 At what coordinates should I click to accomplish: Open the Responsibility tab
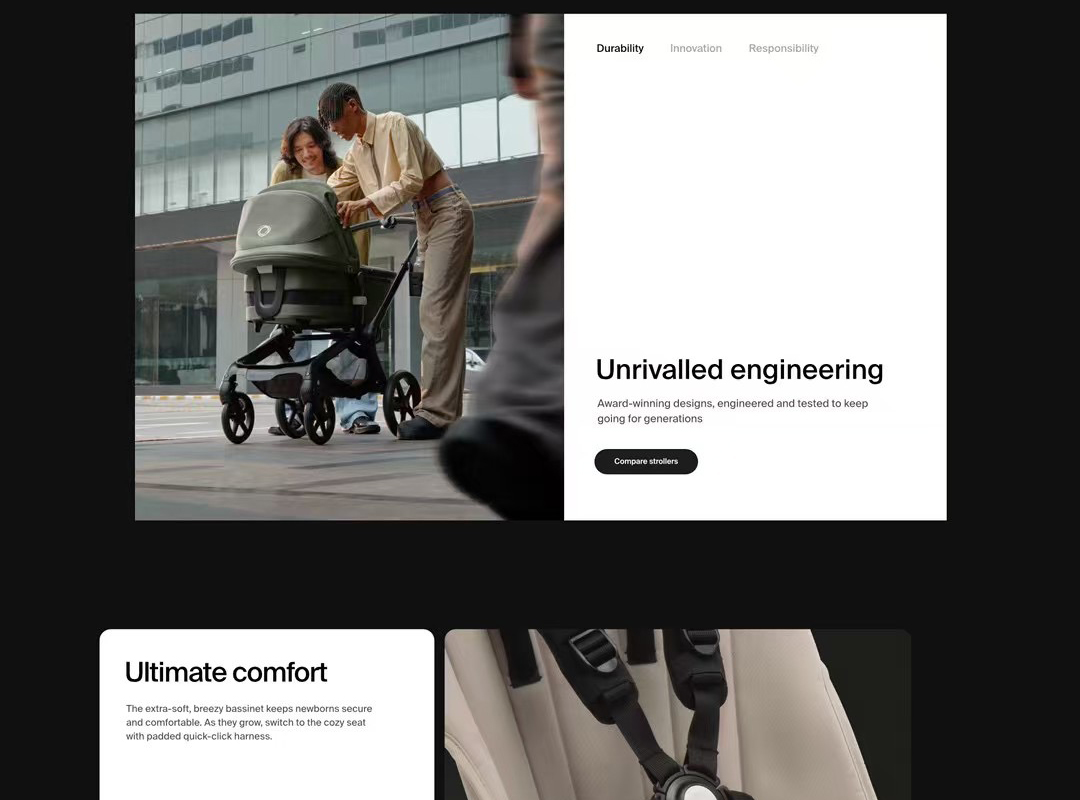click(783, 48)
